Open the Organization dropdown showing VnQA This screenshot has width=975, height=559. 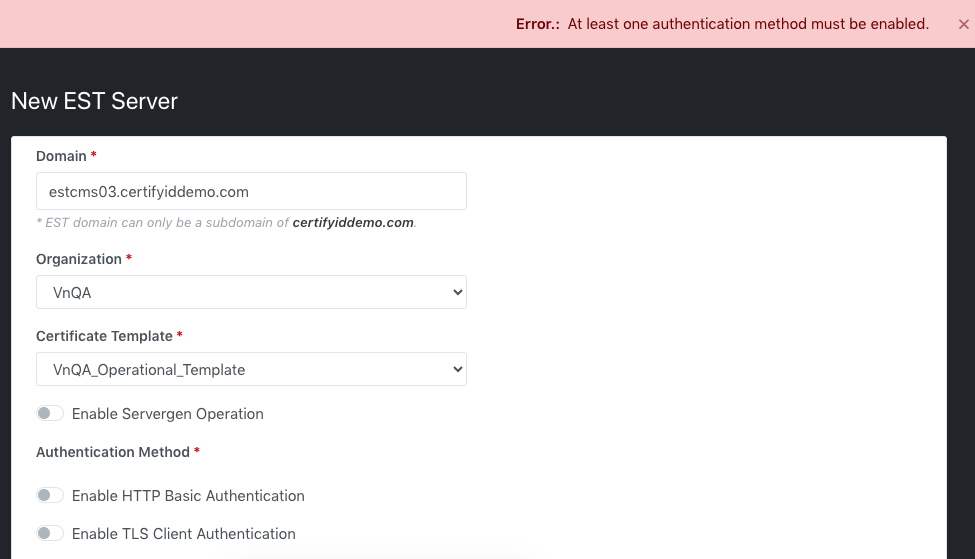coord(251,293)
